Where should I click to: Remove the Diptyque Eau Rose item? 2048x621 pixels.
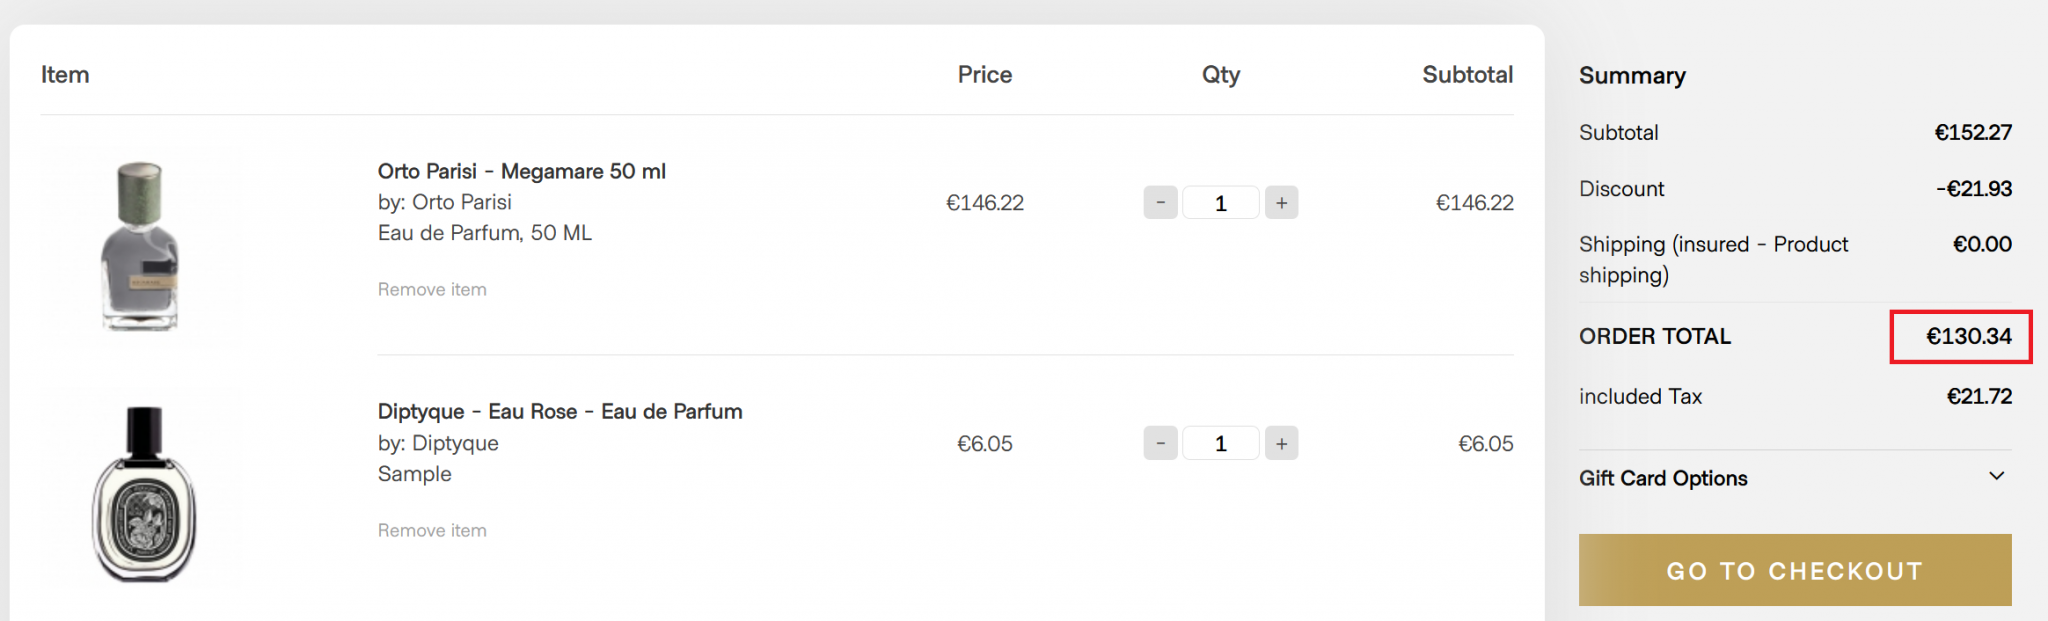tap(432, 531)
